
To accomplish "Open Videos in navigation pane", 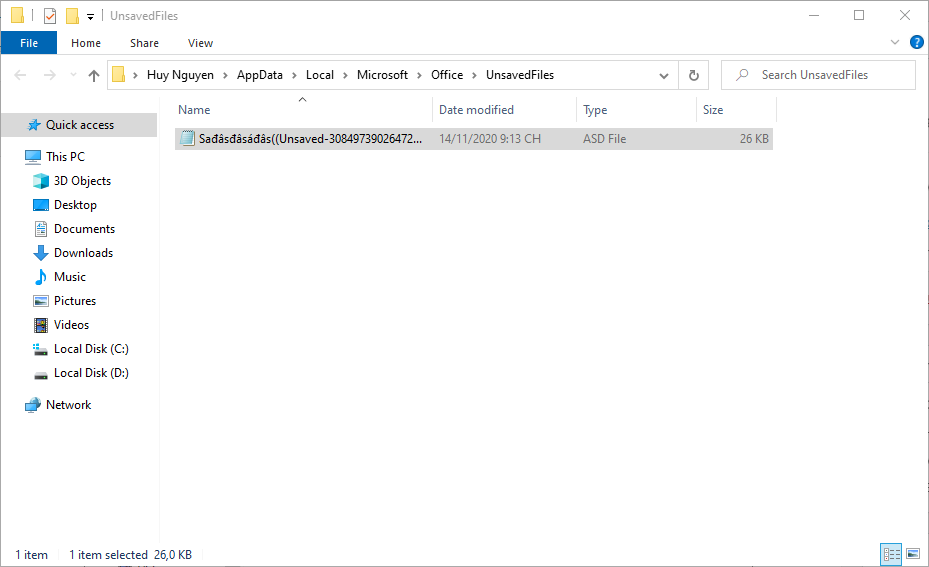I will [71, 325].
